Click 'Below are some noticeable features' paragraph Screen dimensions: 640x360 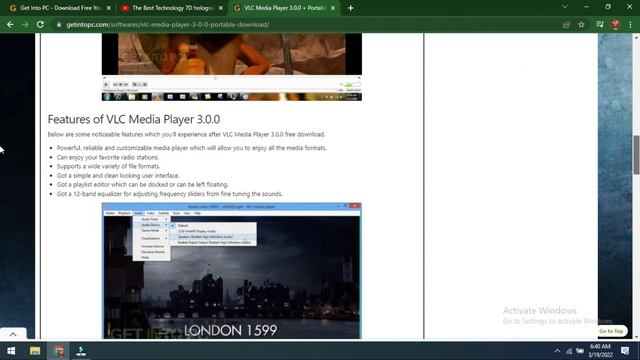click(186, 134)
